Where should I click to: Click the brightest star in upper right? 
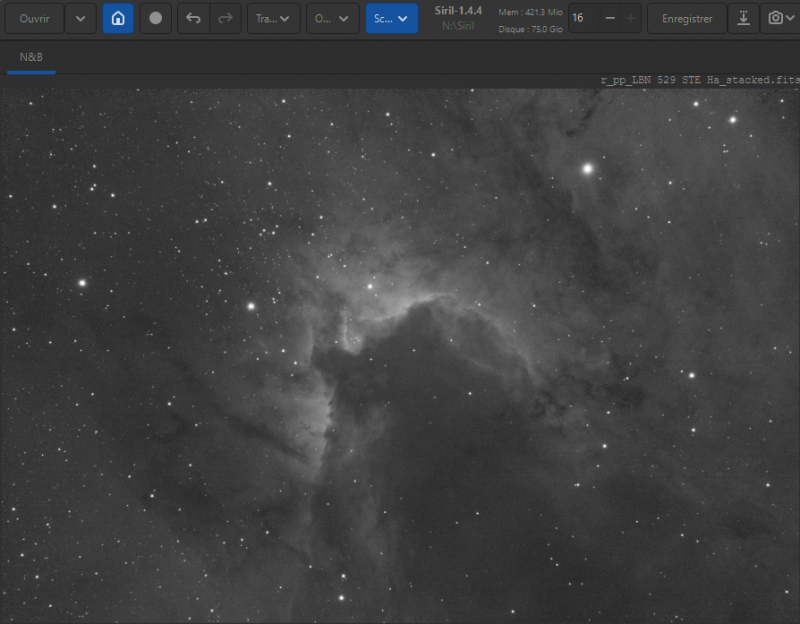pyautogui.click(x=587, y=168)
